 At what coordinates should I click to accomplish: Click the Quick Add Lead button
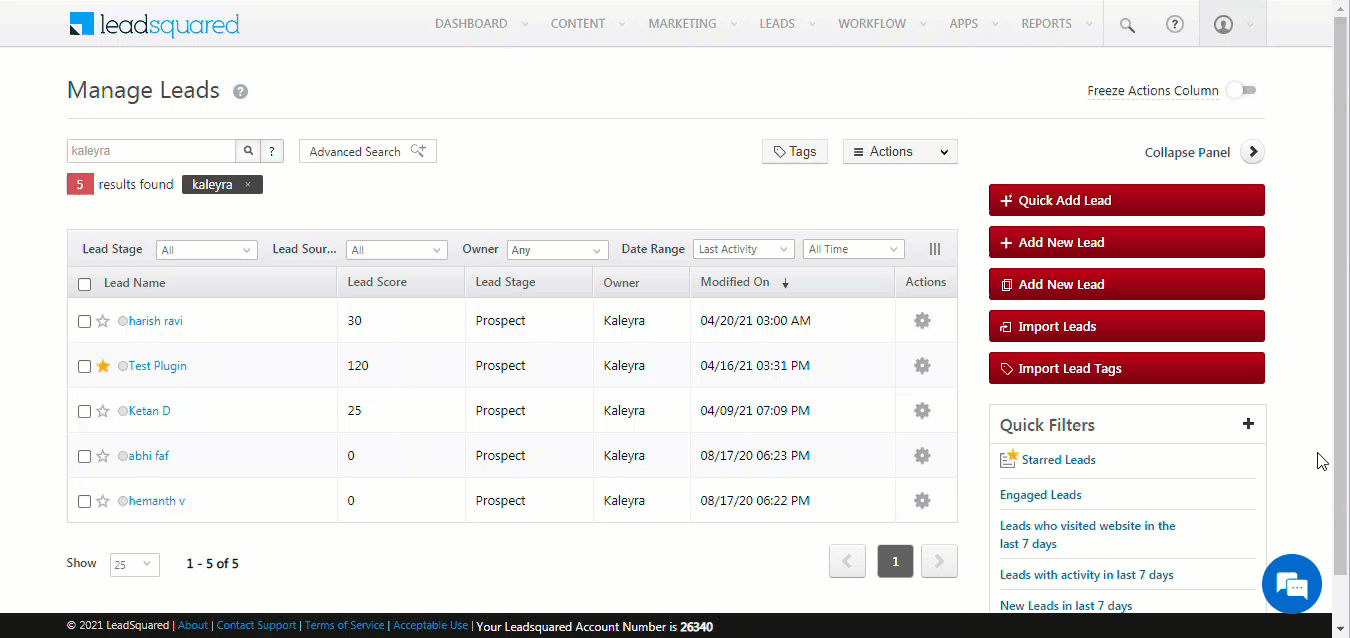(x=1127, y=200)
